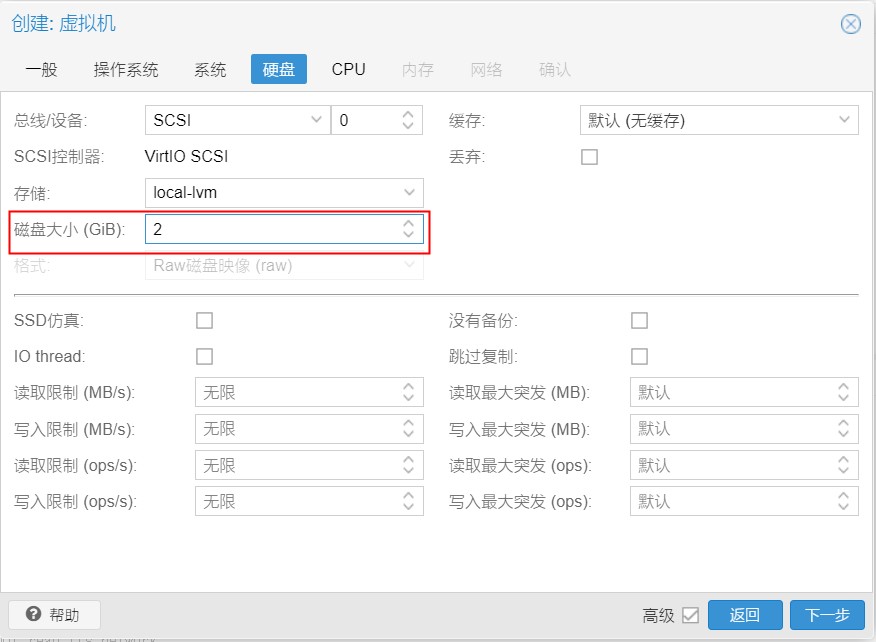The height and width of the screenshot is (642, 876).
Task: Click spinner arrows on disk size field
Action: (408, 229)
